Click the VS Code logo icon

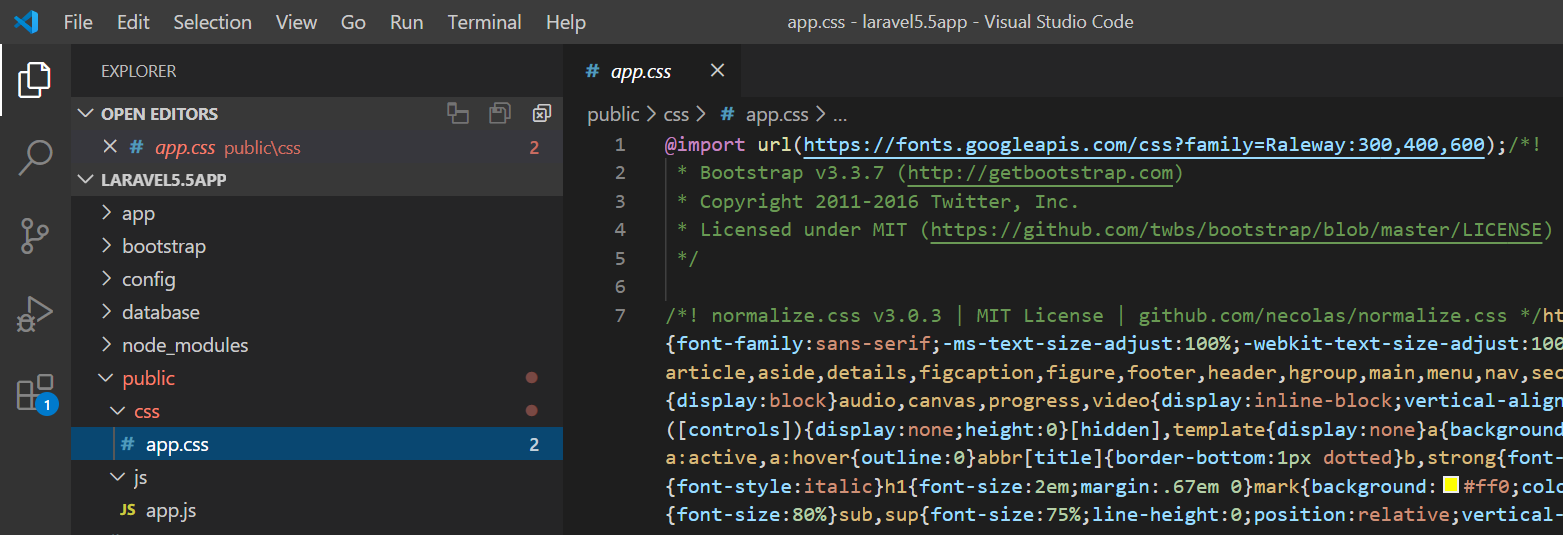pyautogui.click(x=26, y=22)
